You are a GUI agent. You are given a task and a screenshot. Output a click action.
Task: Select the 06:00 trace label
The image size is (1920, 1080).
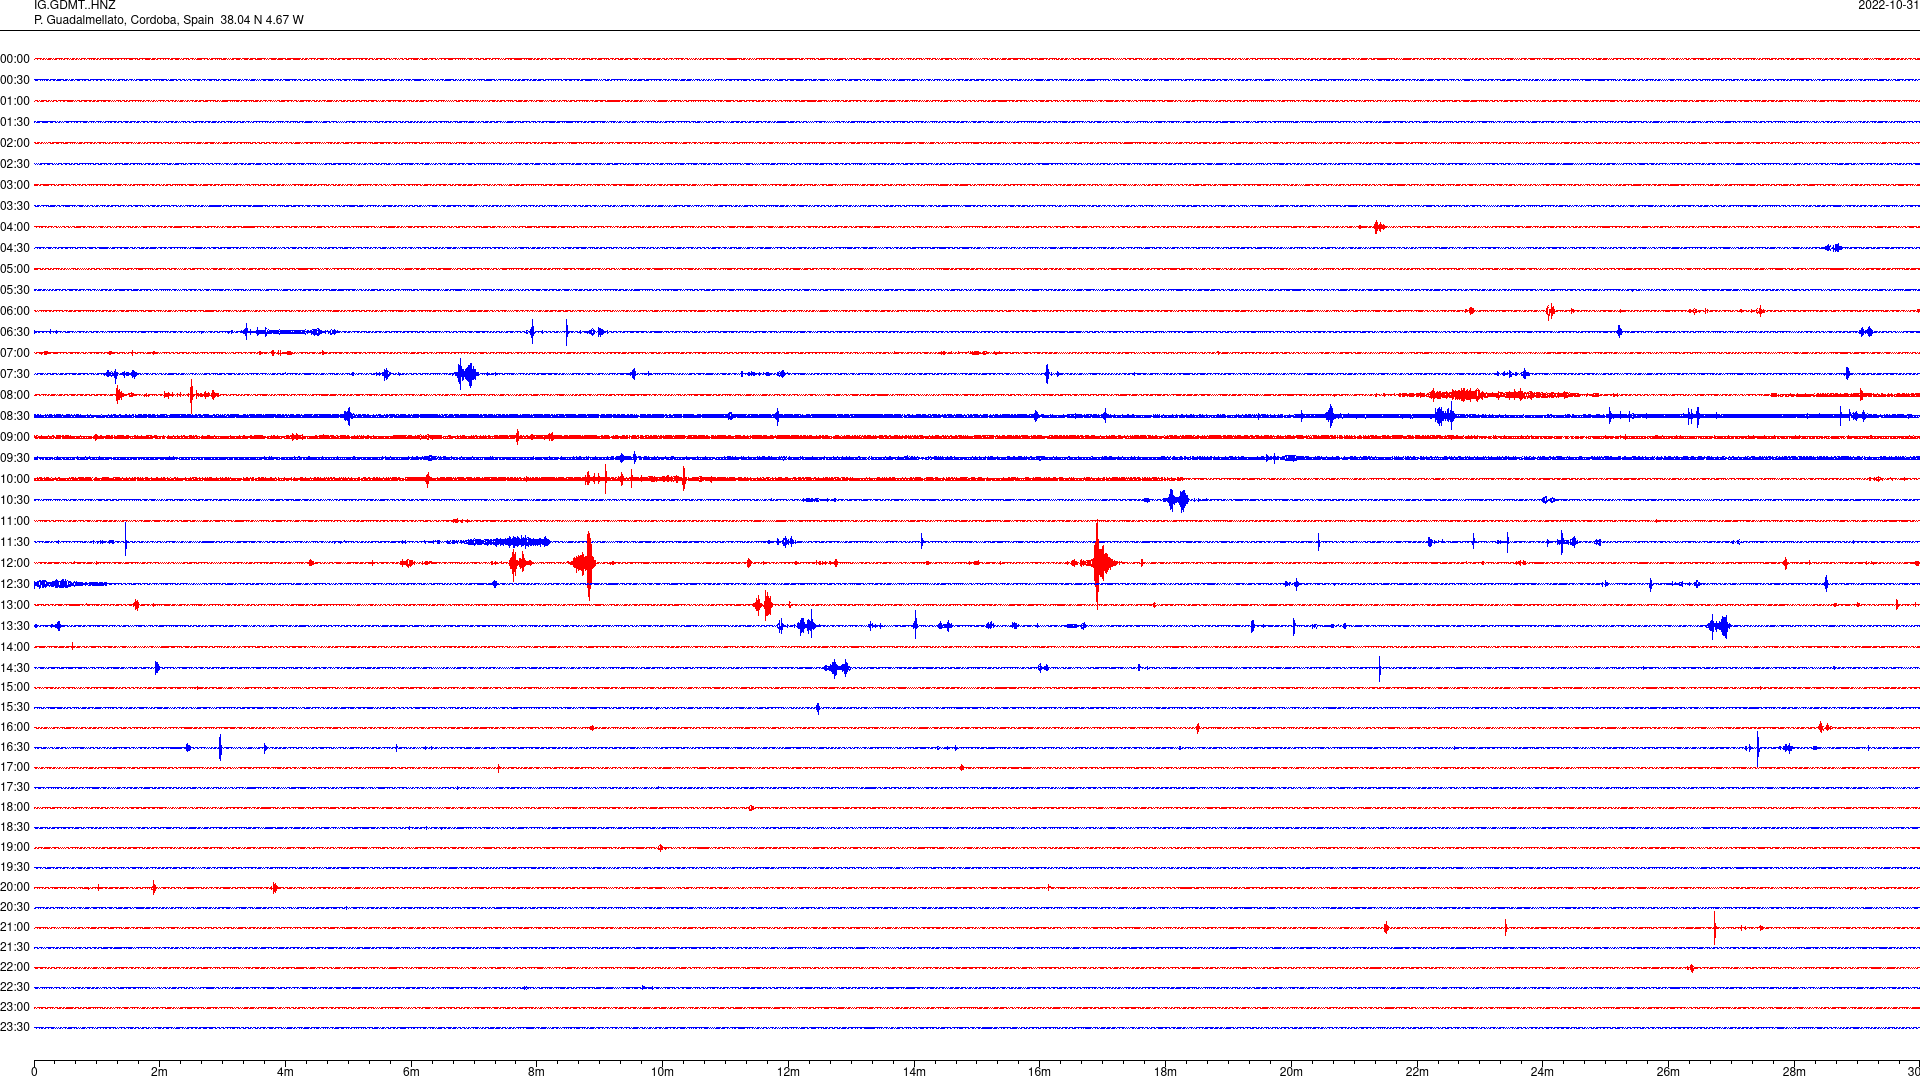(15, 311)
